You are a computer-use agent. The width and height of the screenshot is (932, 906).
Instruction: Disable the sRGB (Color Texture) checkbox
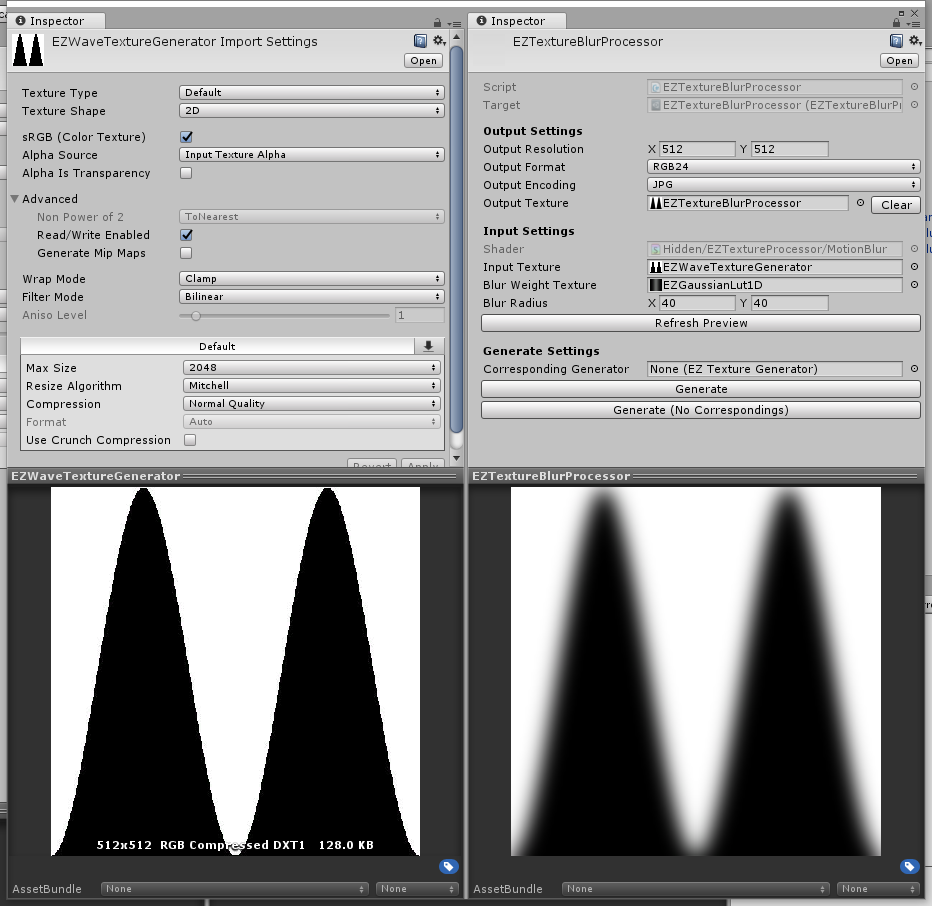click(187, 137)
